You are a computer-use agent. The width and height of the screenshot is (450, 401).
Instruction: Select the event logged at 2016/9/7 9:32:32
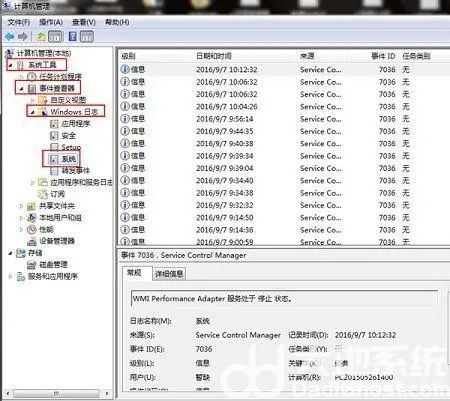pos(284,205)
